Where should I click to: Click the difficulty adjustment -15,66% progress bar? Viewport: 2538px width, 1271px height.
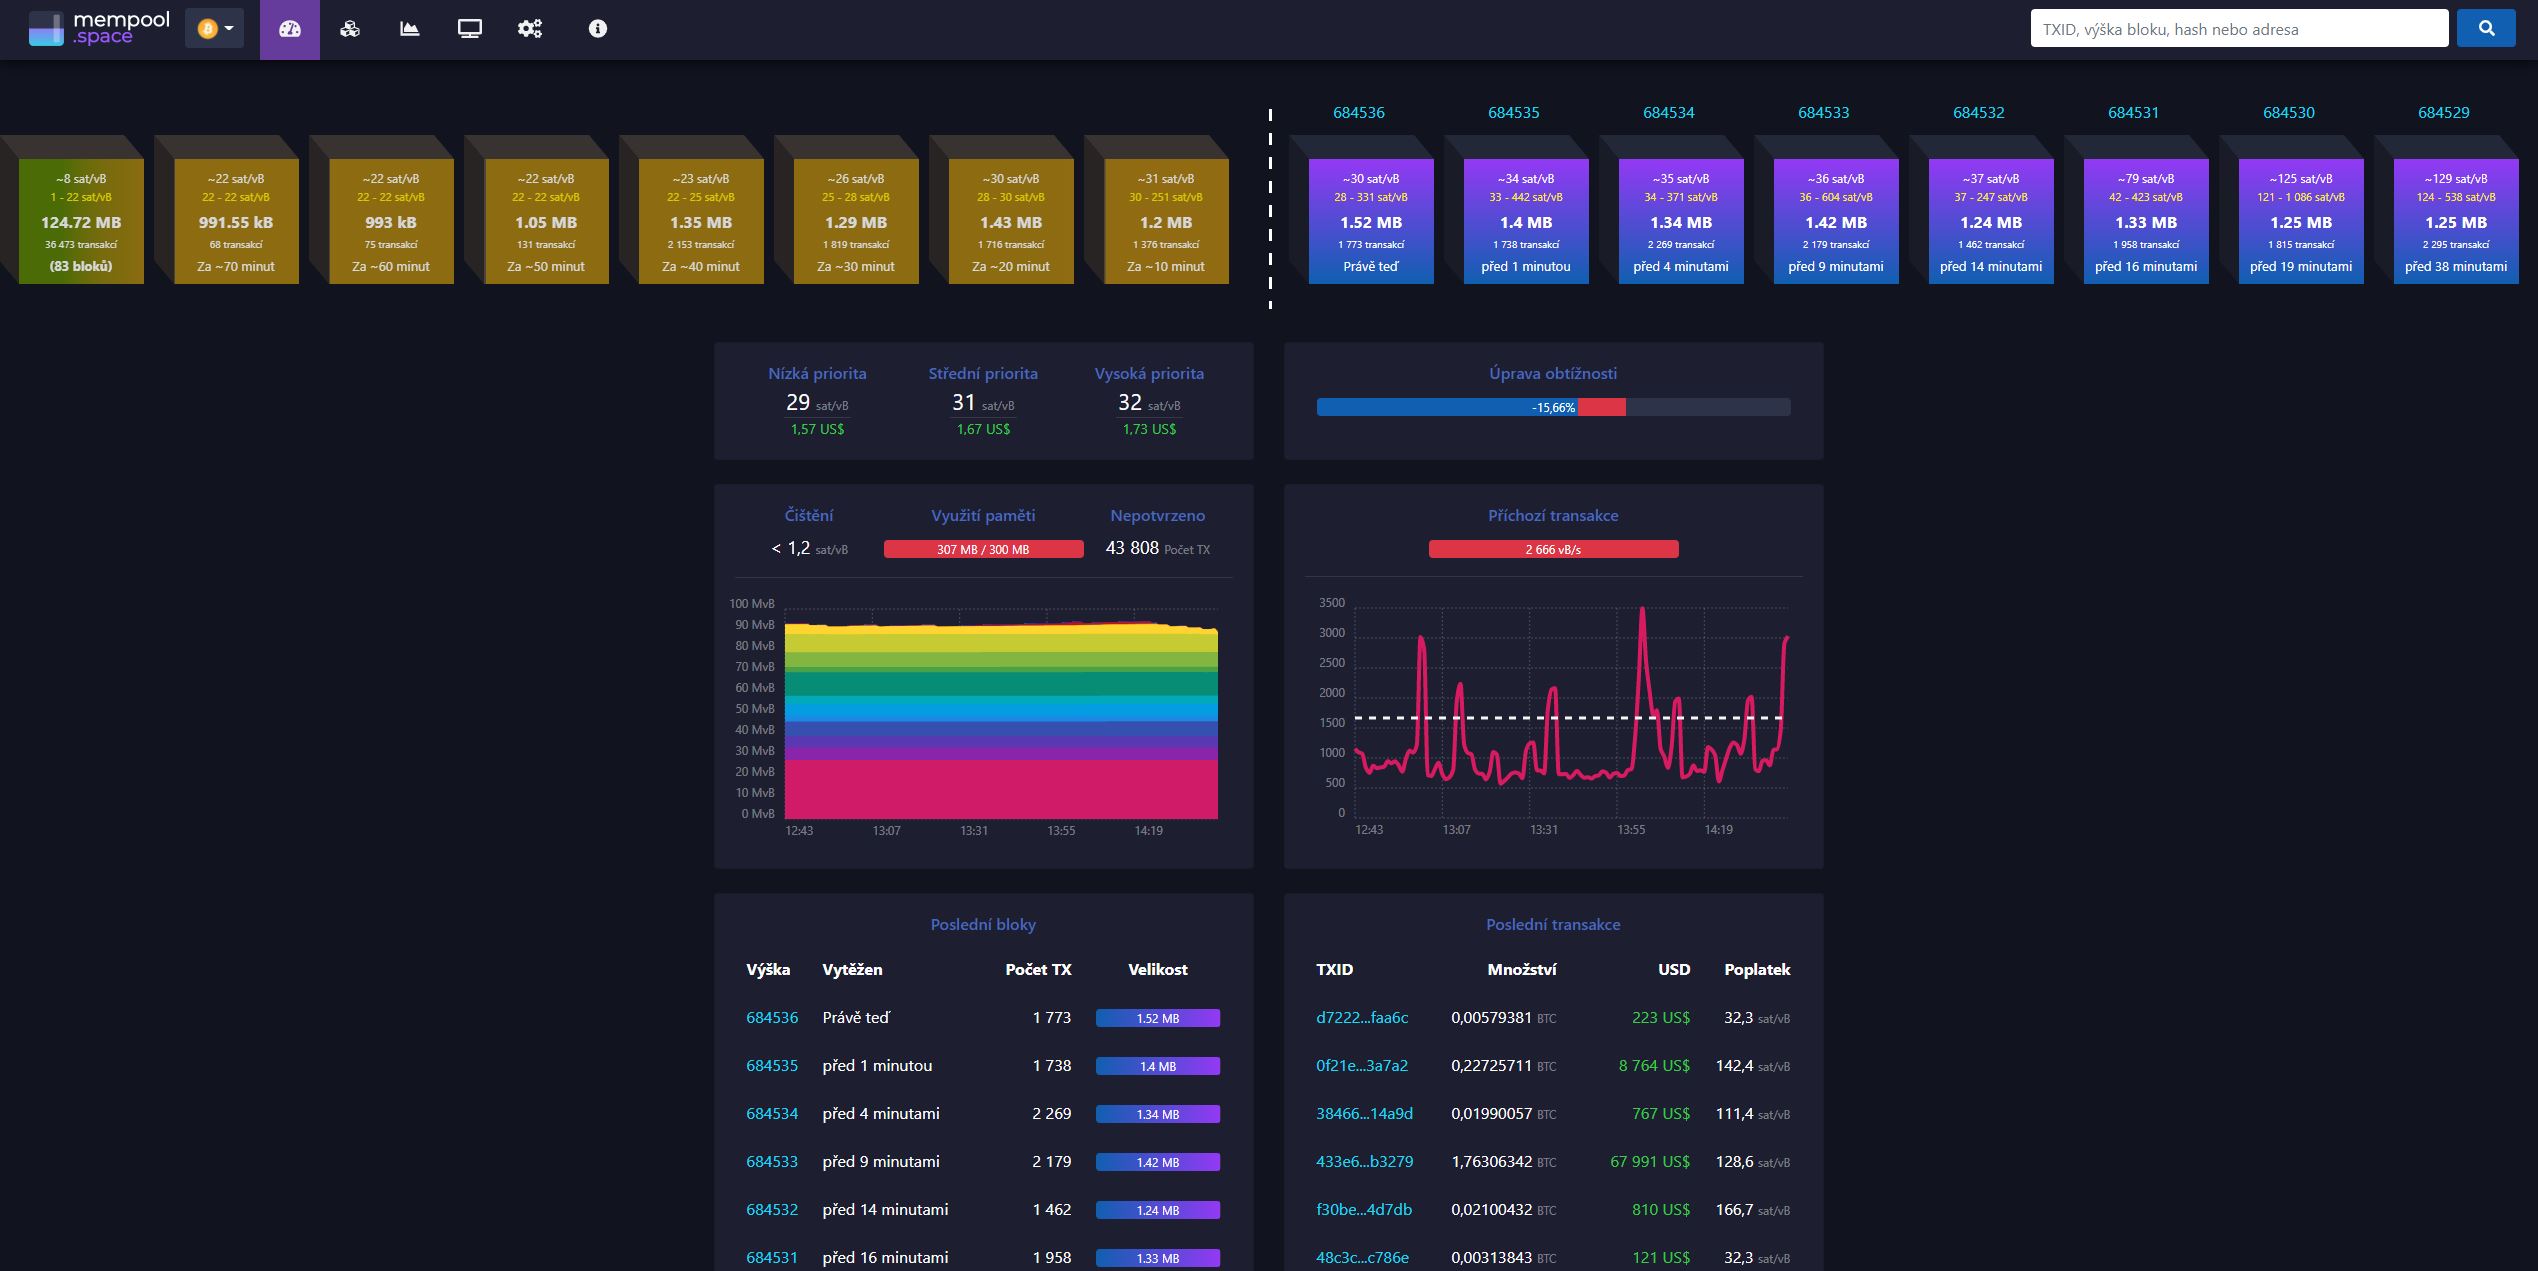coord(1553,407)
